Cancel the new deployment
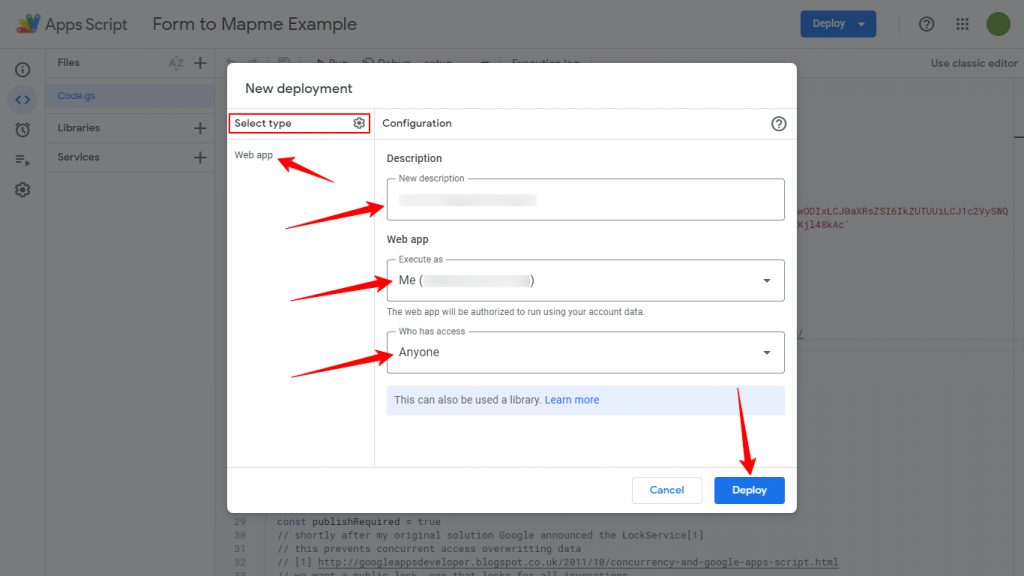 (x=666, y=490)
